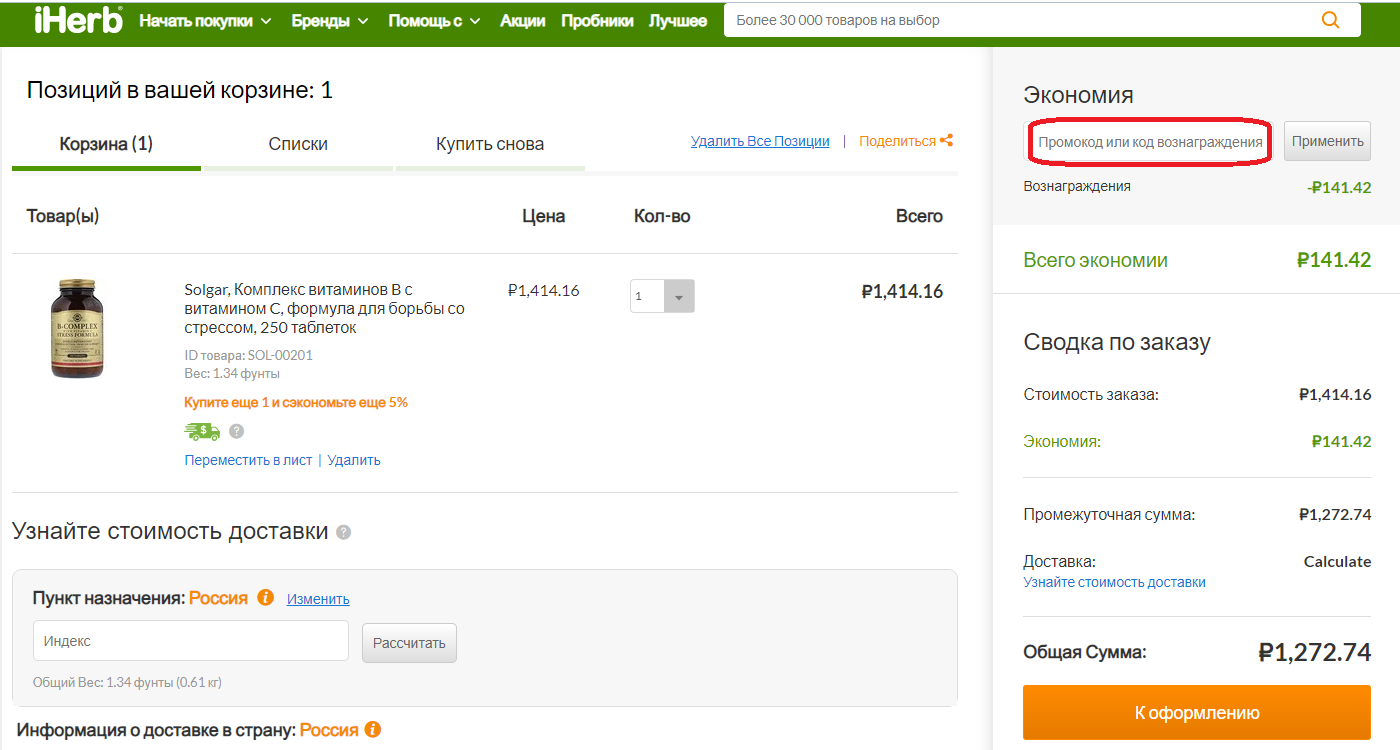The width and height of the screenshot is (1400, 750).
Task: Click the iHerb logo
Action: pos(78,20)
